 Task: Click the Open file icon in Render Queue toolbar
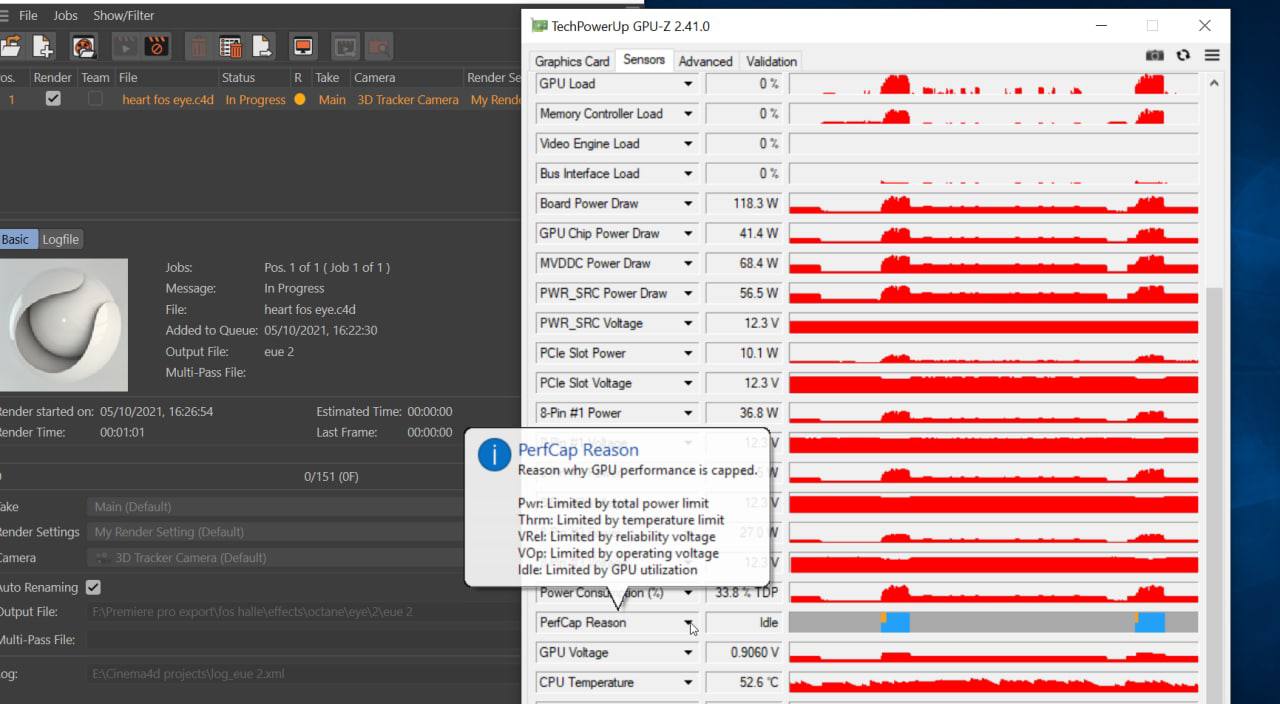click(x=11, y=46)
